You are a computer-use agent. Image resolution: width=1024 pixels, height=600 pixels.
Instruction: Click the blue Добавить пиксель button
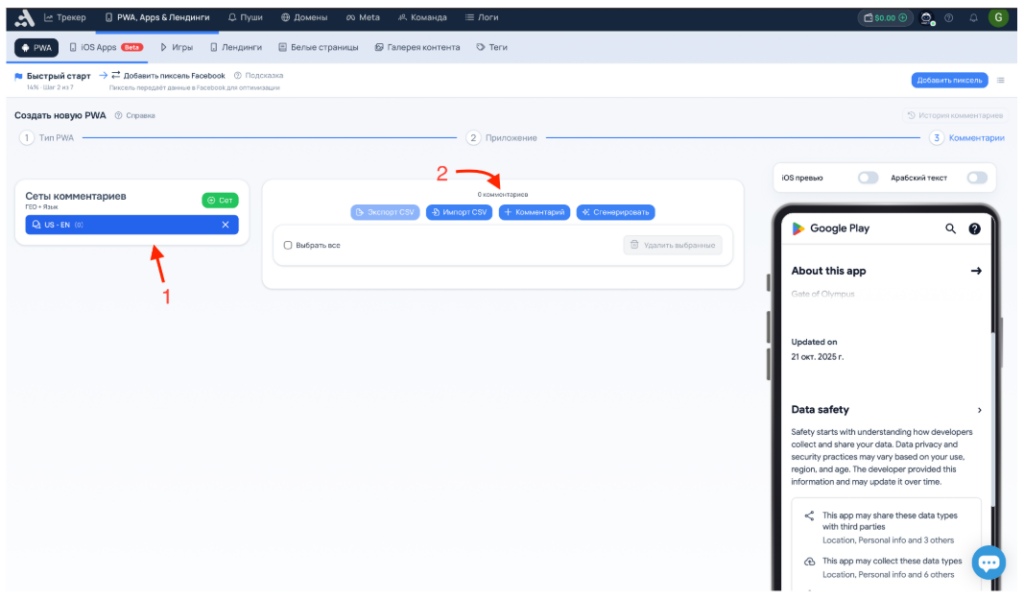point(949,80)
